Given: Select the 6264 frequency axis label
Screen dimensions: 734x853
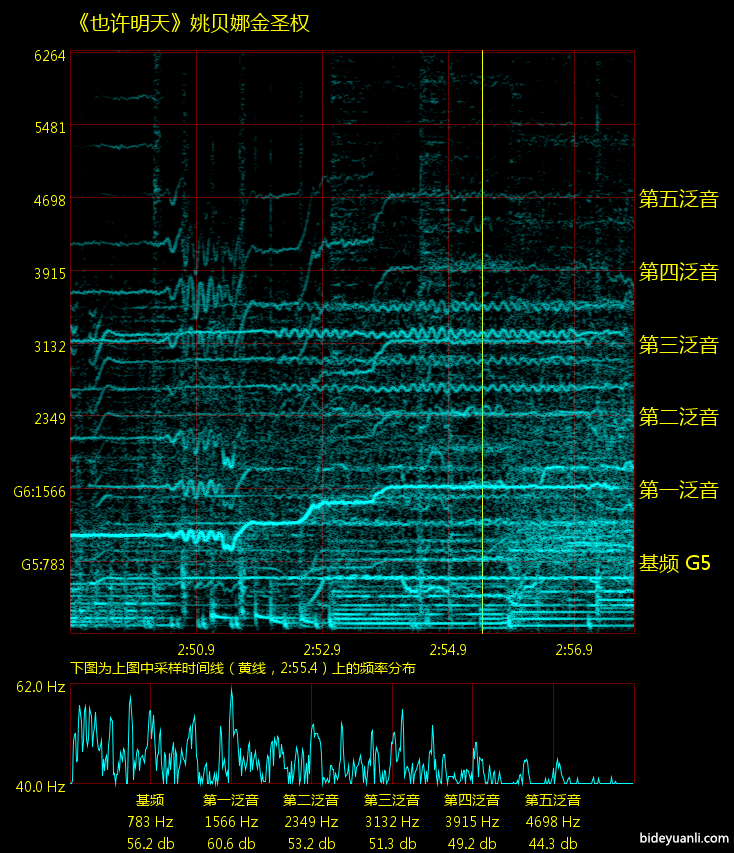Looking at the screenshot, I should (49, 56).
